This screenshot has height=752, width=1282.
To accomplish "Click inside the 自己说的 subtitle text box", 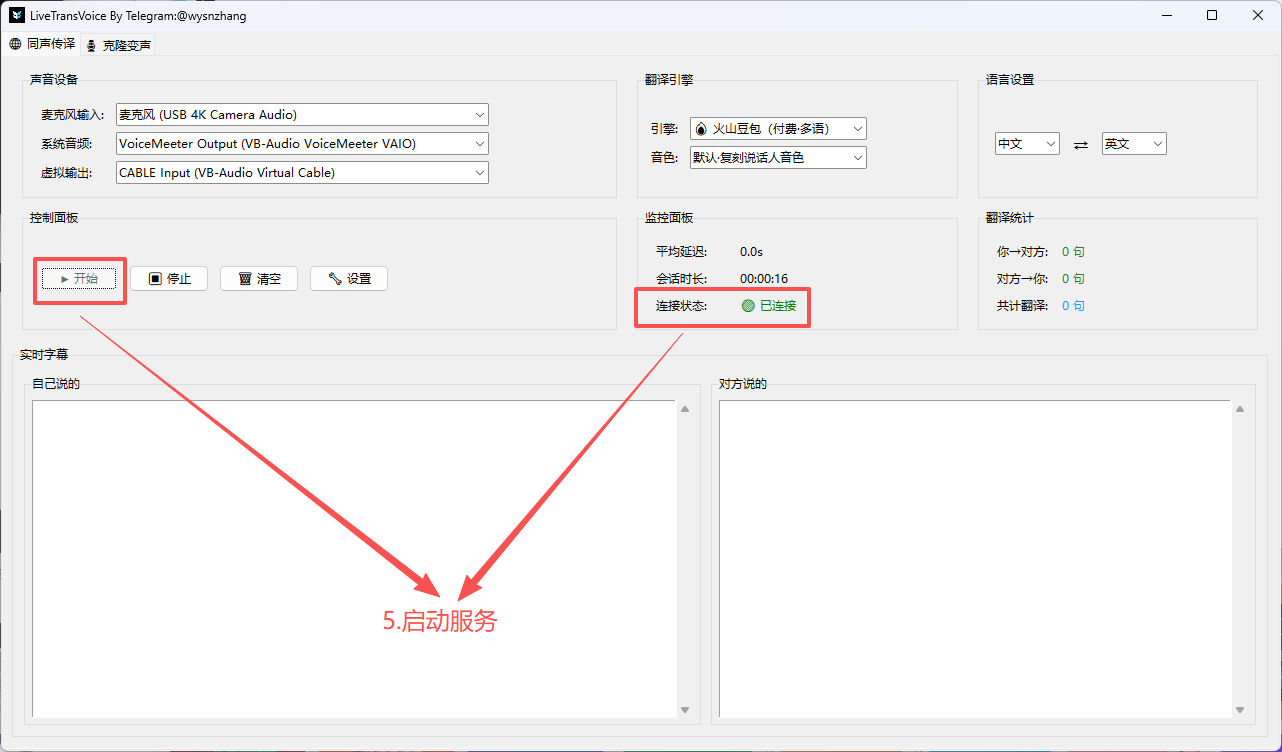I will coord(354,558).
